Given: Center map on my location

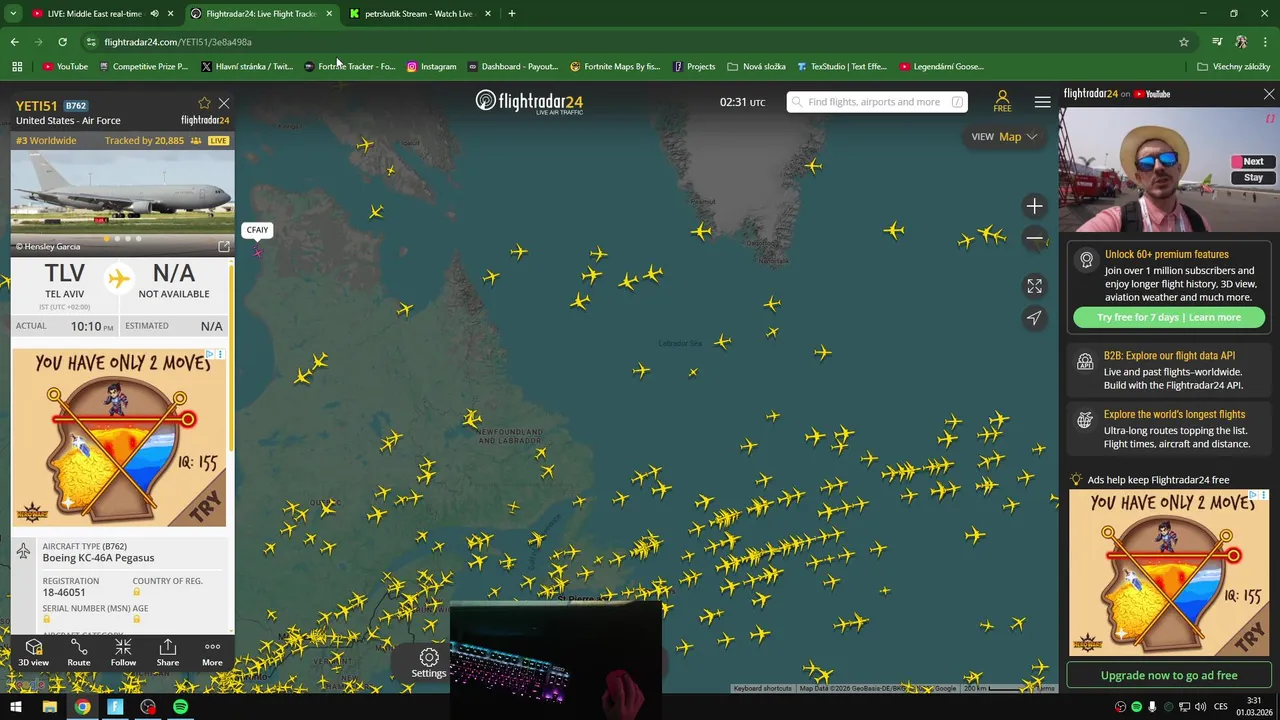Looking at the screenshot, I should pos(1034,318).
